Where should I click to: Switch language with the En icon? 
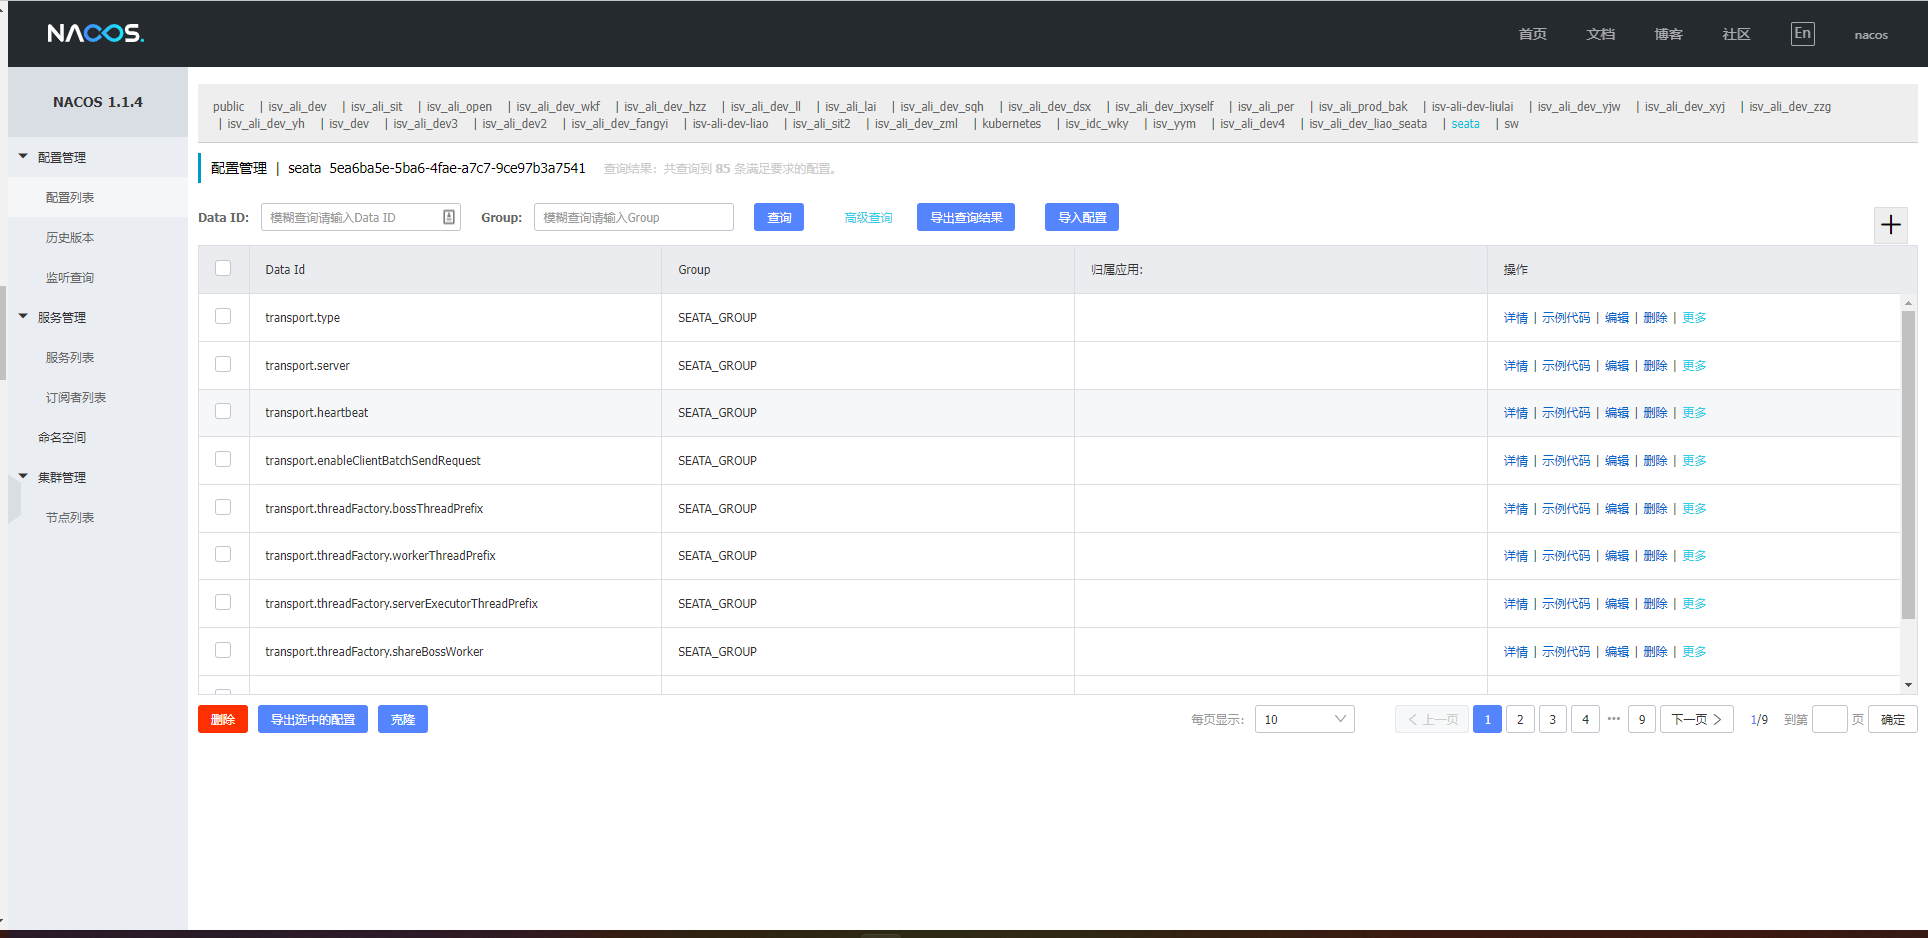coord(1802,34)
